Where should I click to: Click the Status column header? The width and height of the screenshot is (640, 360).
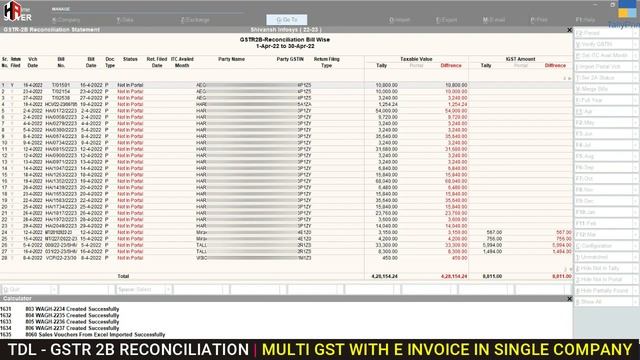pos(130,59)
